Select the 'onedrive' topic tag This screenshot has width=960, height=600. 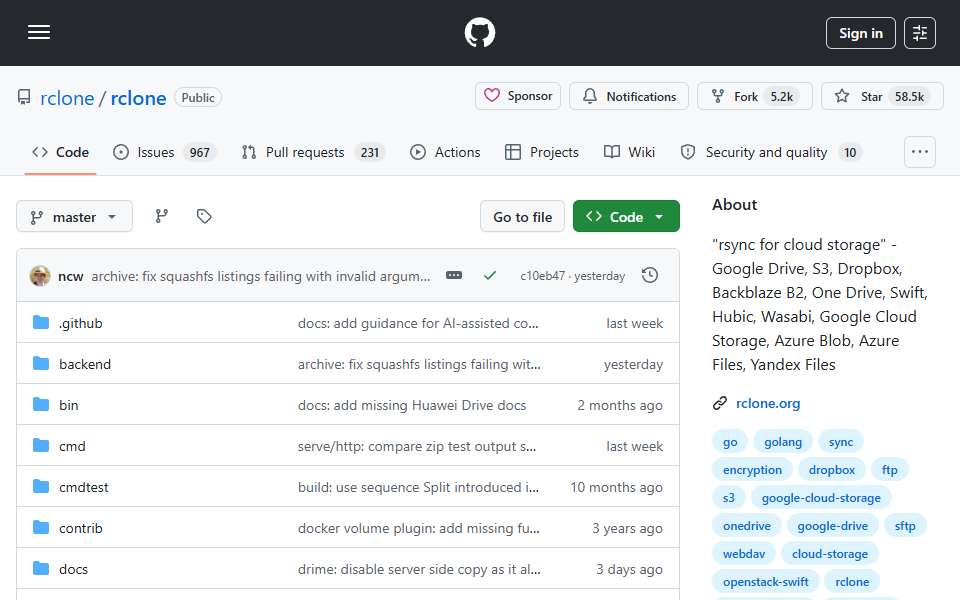(x=746, y=526)
